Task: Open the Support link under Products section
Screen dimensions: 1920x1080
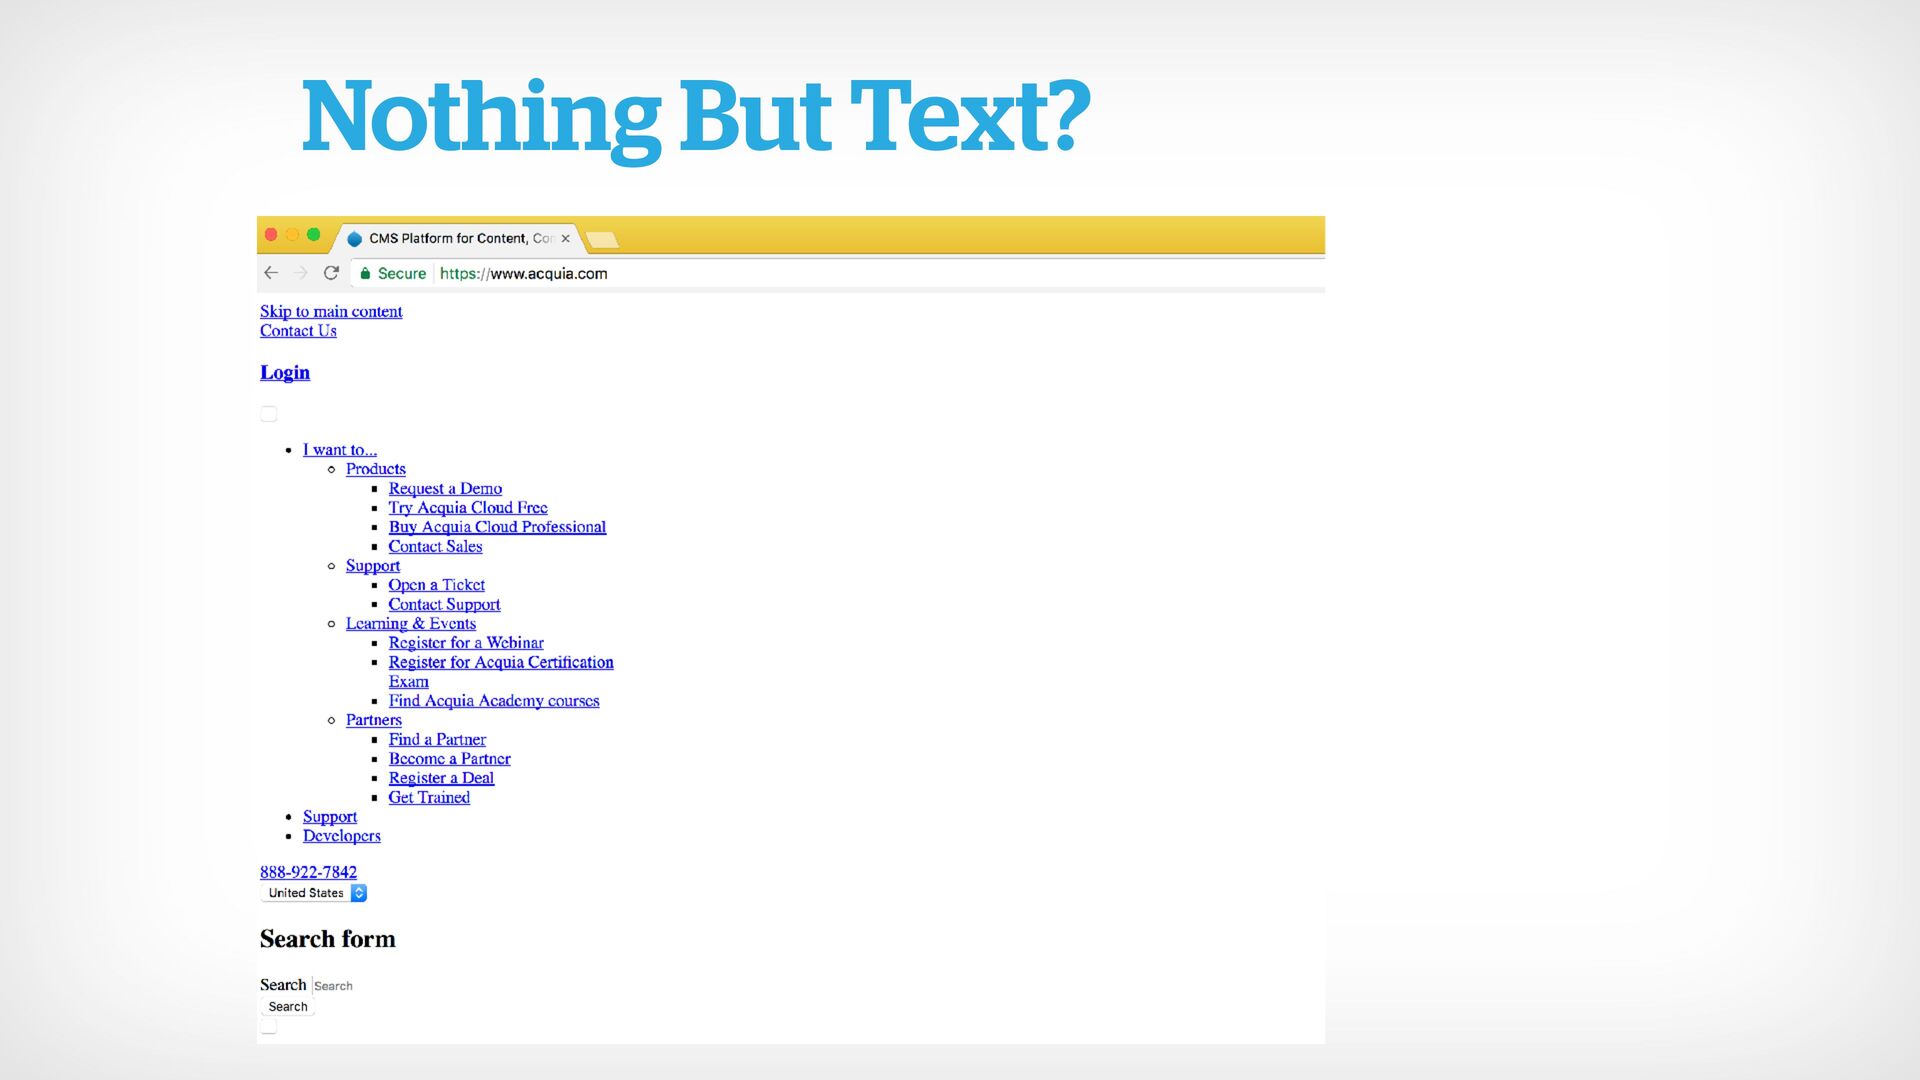Action: pos(373,566)
